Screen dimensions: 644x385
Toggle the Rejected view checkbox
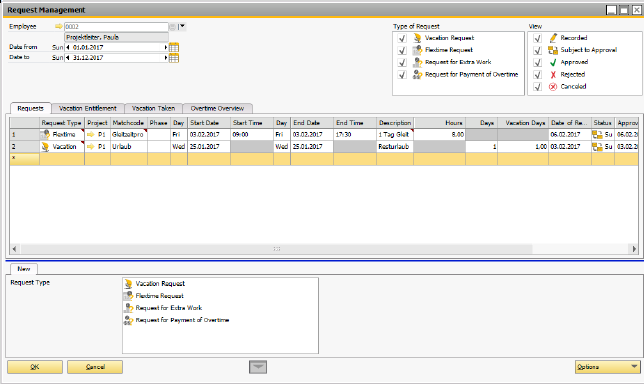pyautogui.click(x=537, y=74)
